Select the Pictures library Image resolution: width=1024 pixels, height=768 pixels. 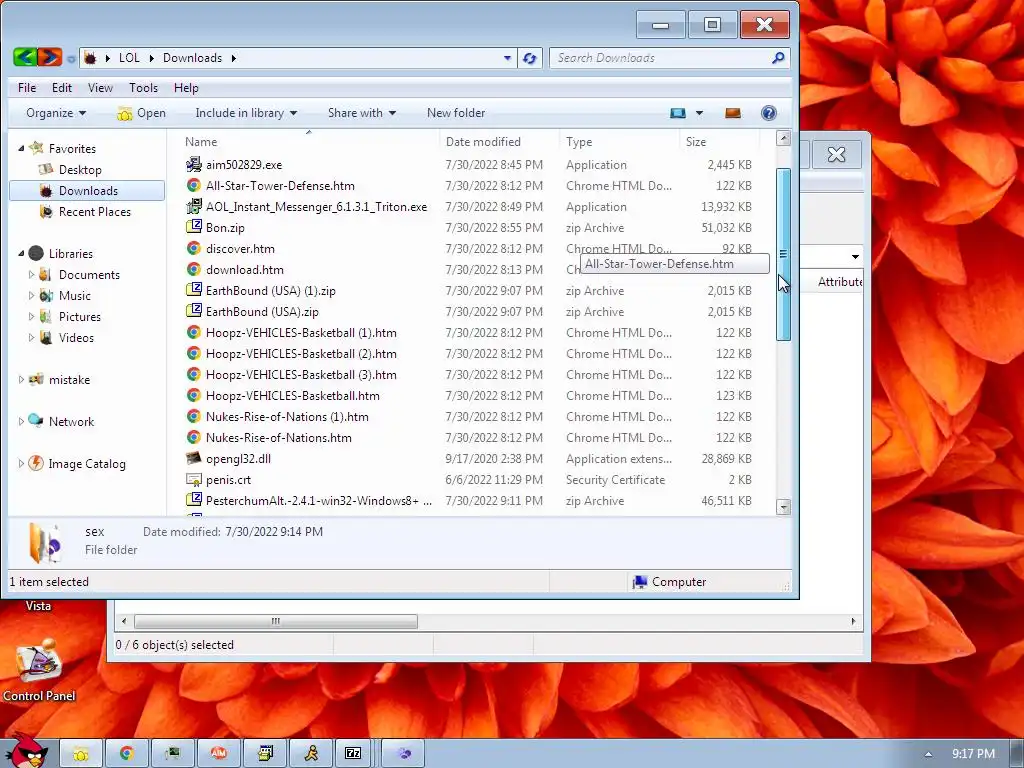coord(80,317)
